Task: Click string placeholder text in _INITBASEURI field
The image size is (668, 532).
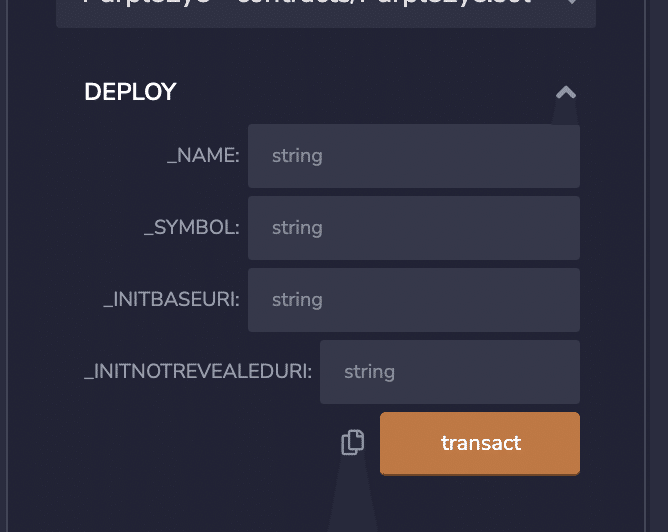Action: click(297, 300)
